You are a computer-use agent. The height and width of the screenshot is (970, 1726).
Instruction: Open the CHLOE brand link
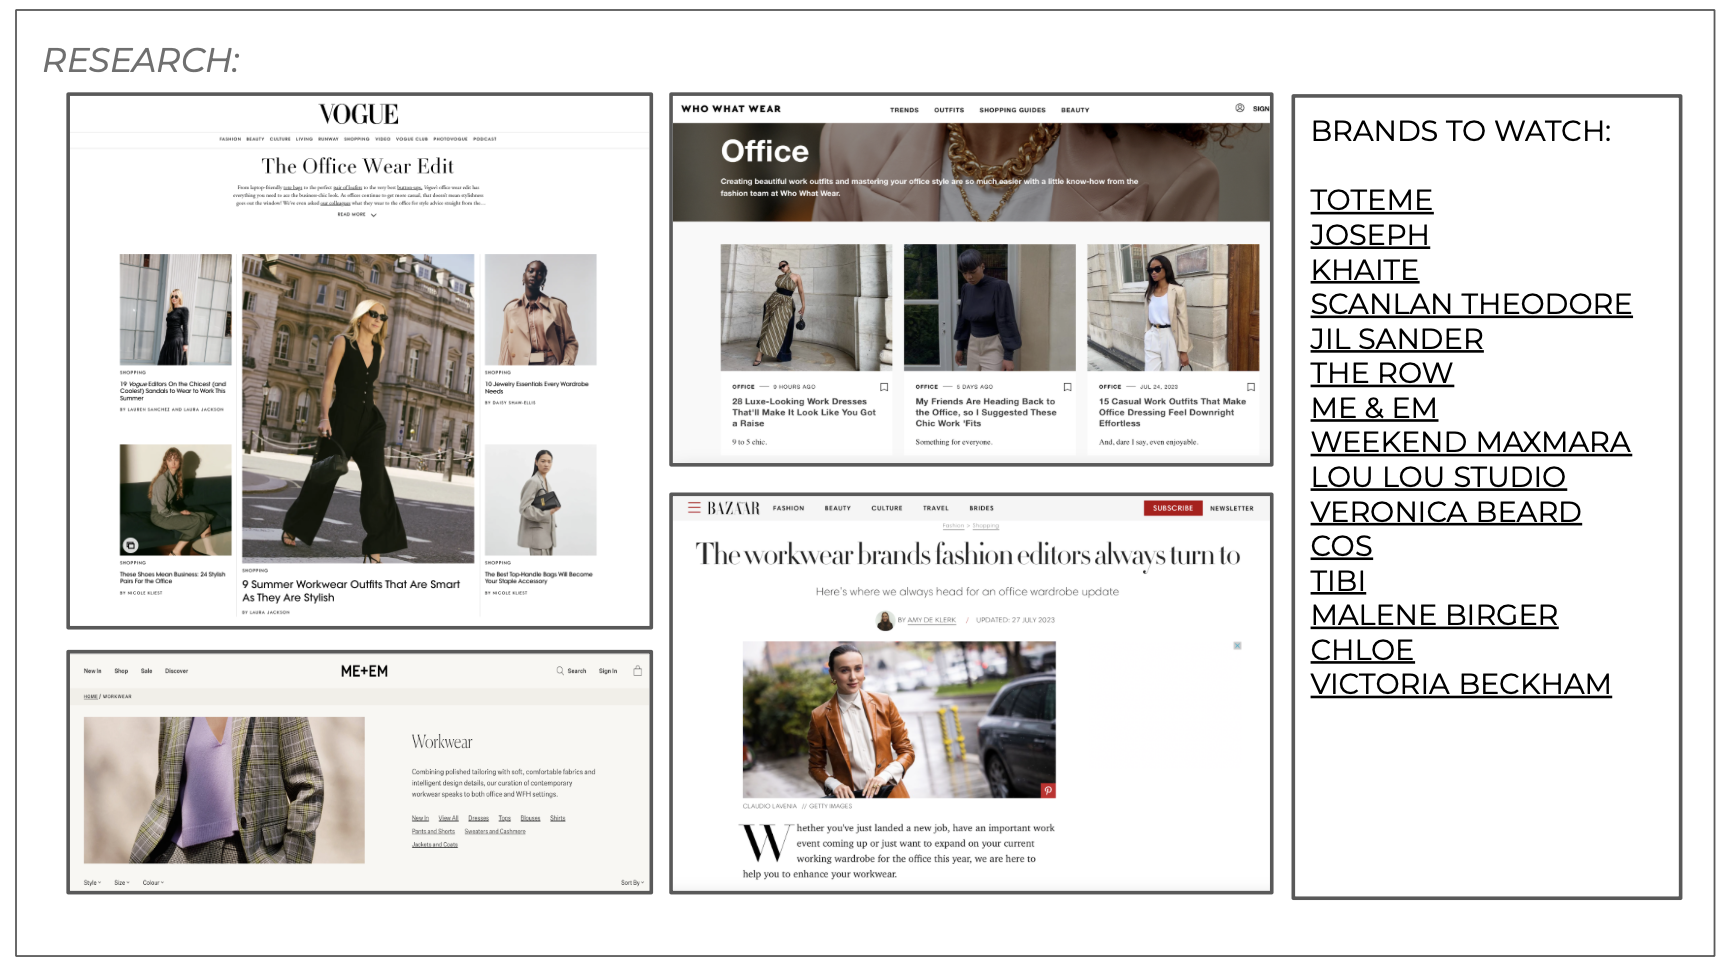pyautogui.click(x=1361, y=650)
